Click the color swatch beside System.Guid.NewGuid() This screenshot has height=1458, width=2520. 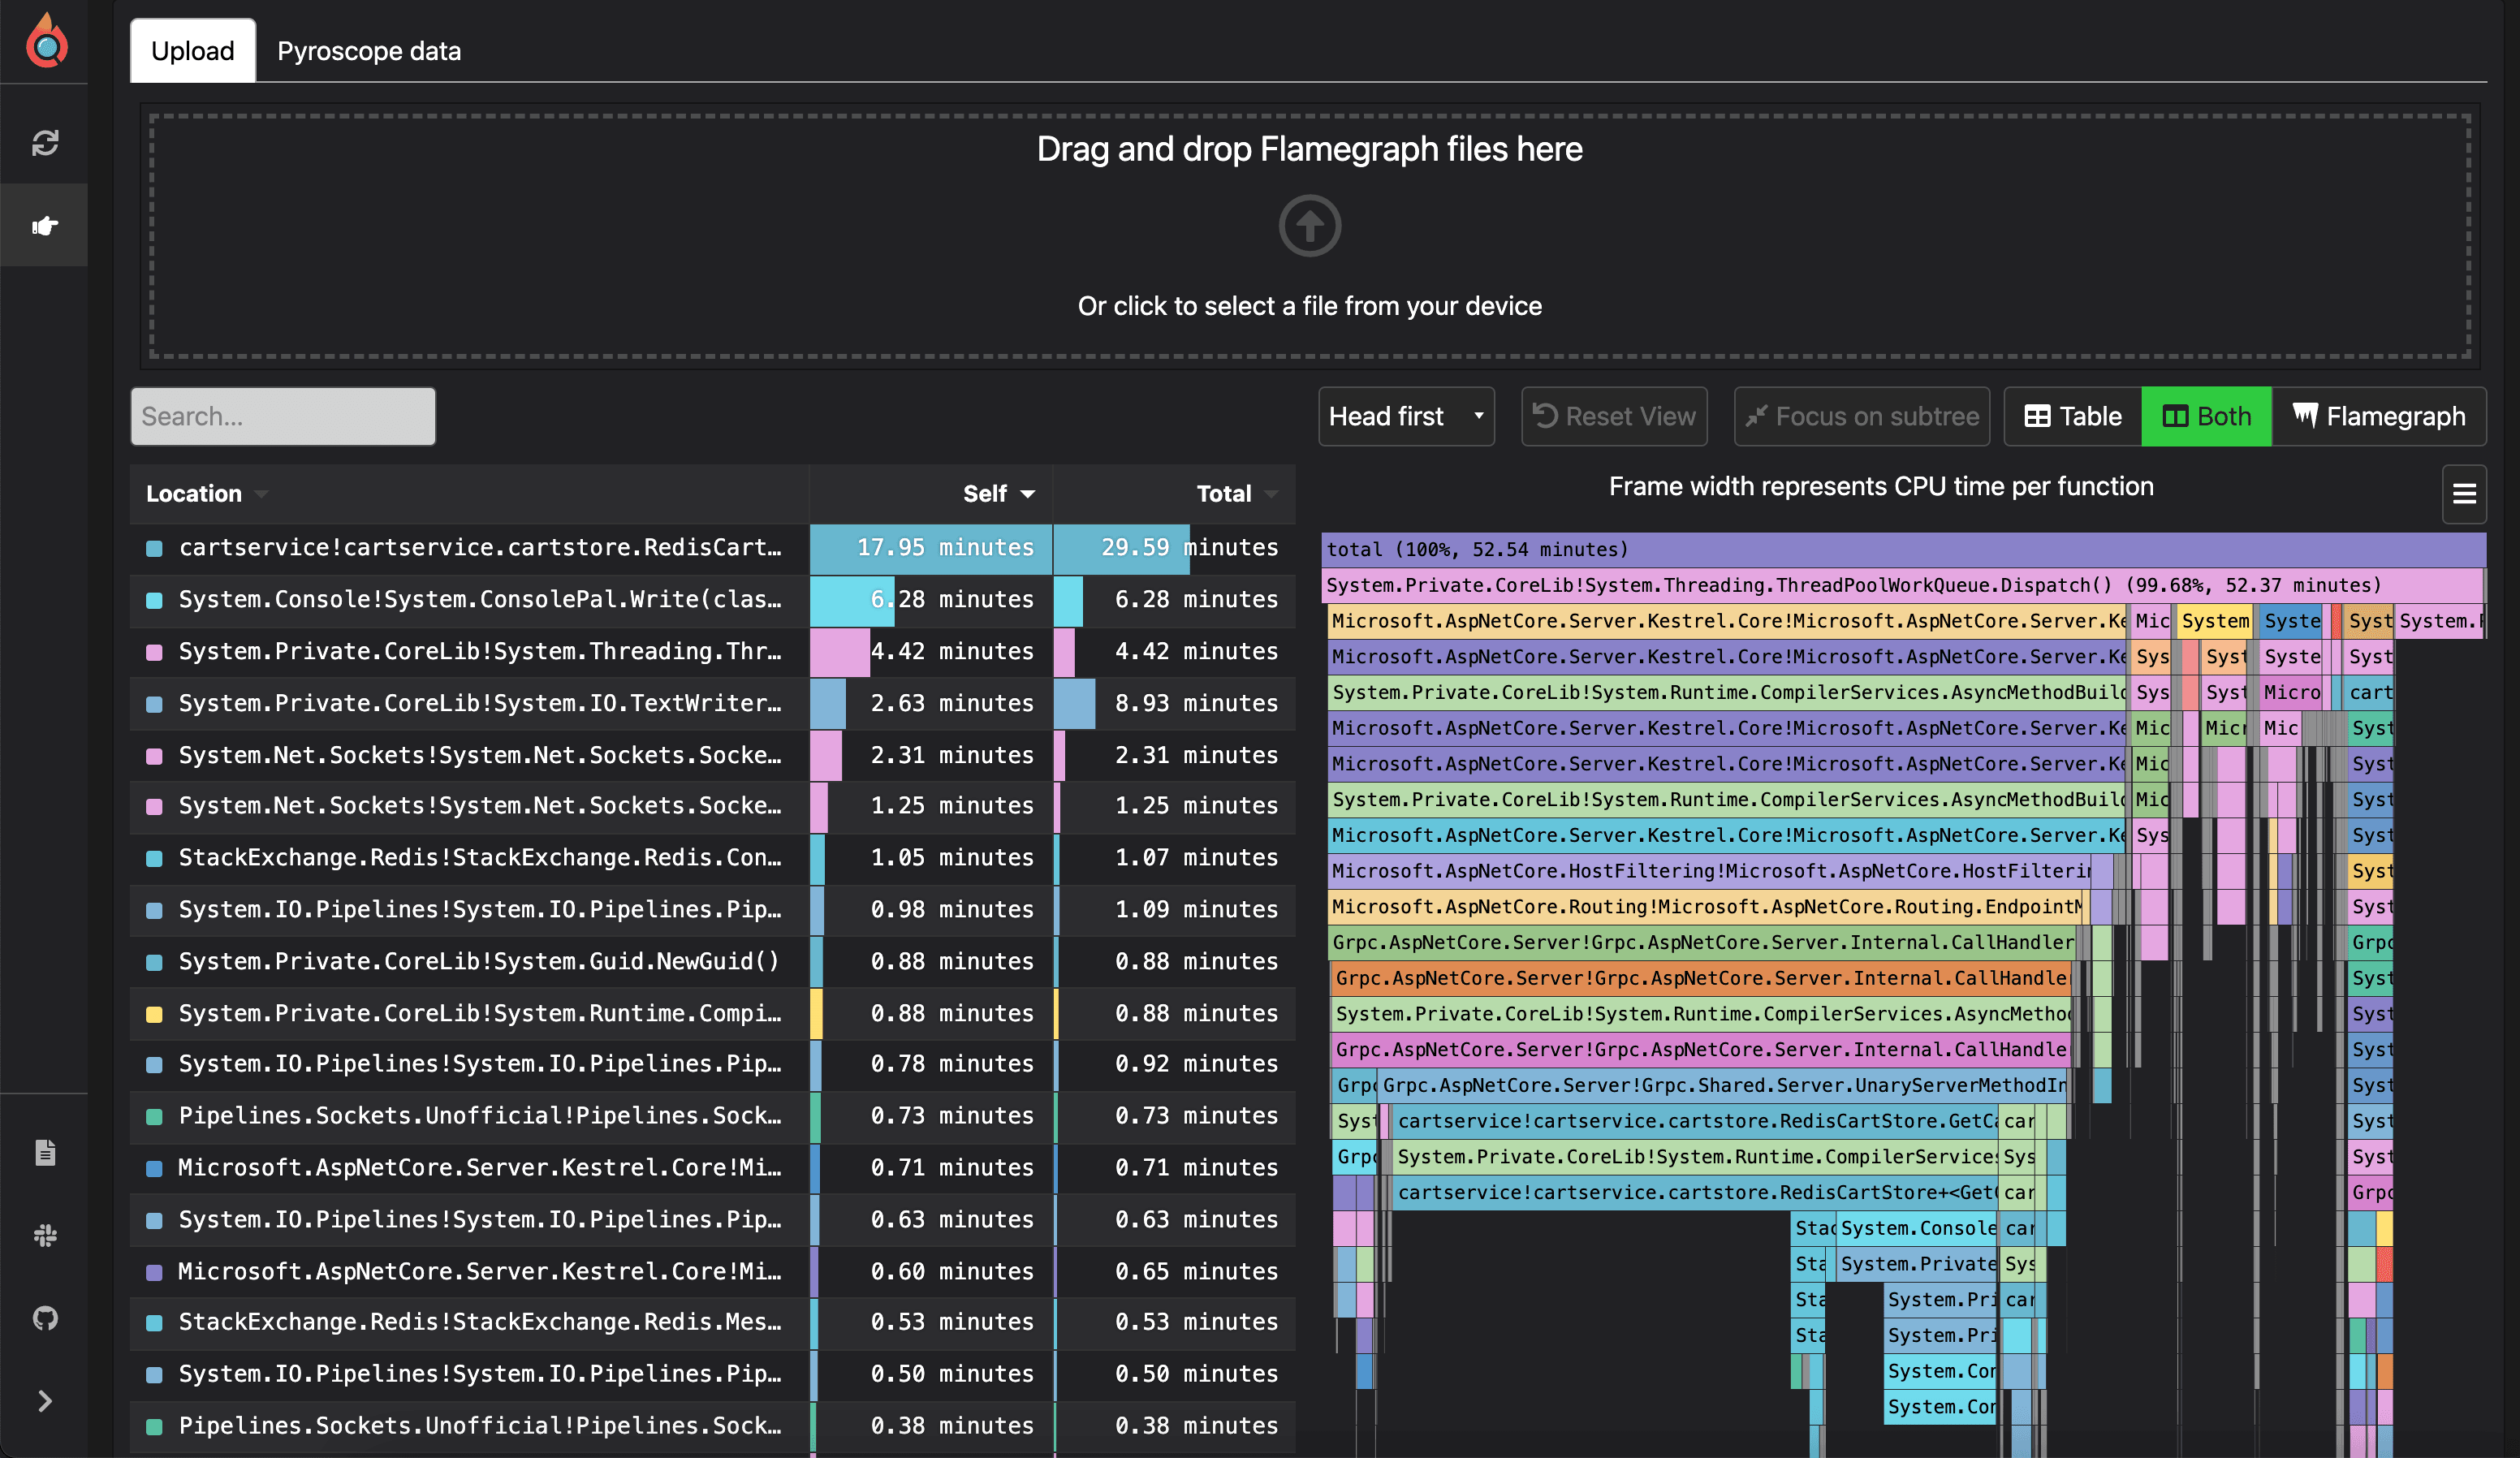pyautogui.click(x=154, y=962)
